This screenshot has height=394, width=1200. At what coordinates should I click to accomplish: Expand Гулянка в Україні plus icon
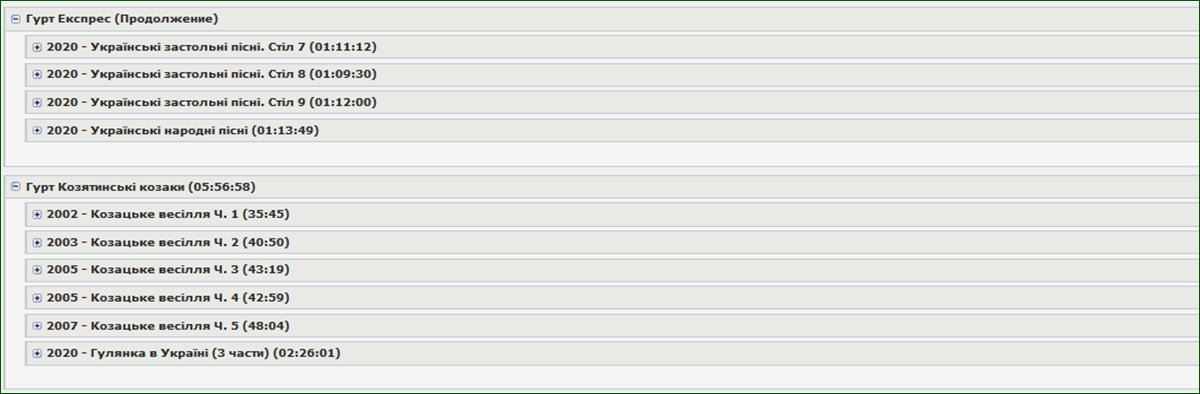[x=37, y=354]
